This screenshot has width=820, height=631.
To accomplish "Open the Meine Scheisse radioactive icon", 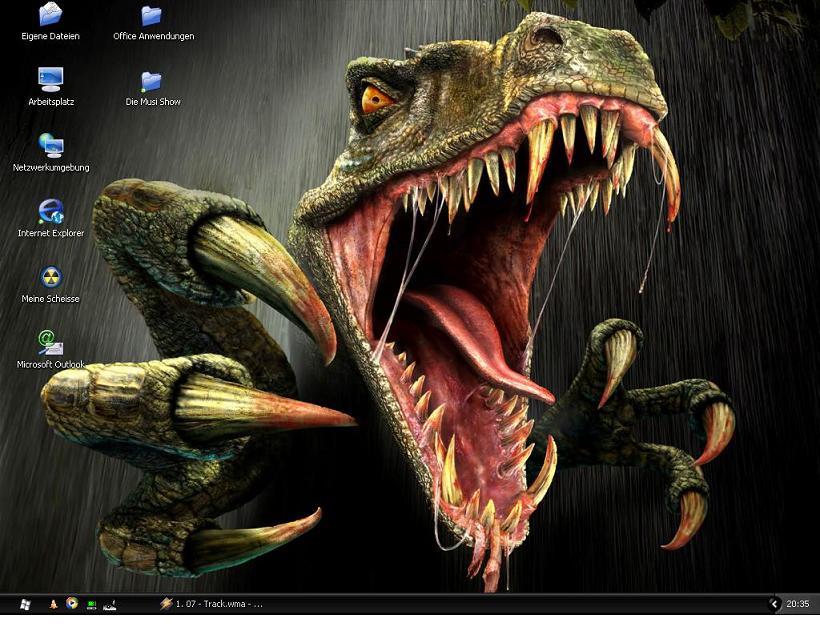I will pos(51,277).
